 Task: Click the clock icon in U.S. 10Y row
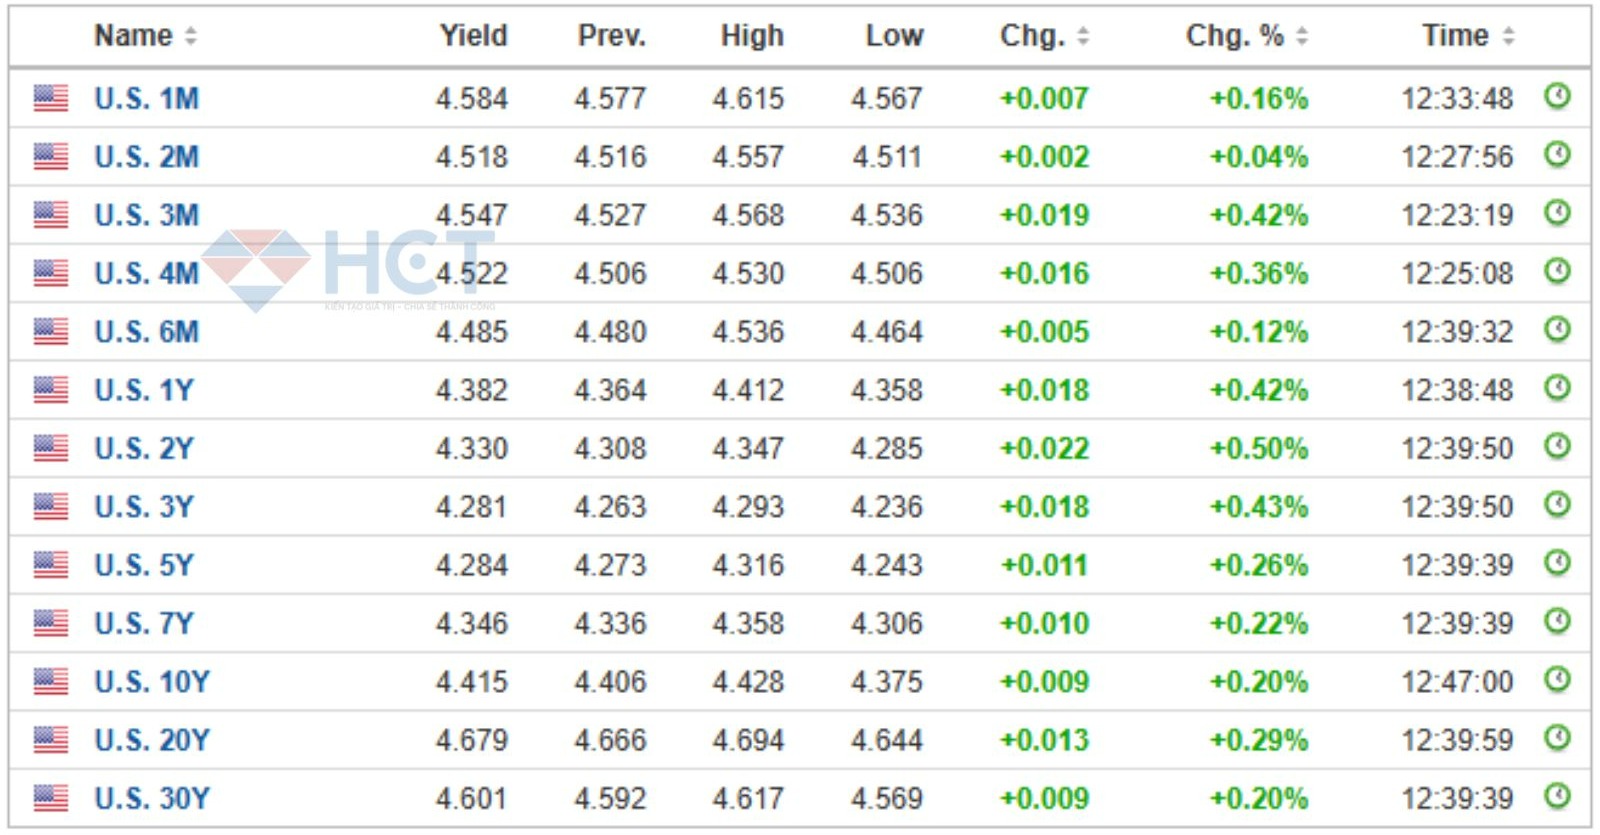pos(1557,680)
